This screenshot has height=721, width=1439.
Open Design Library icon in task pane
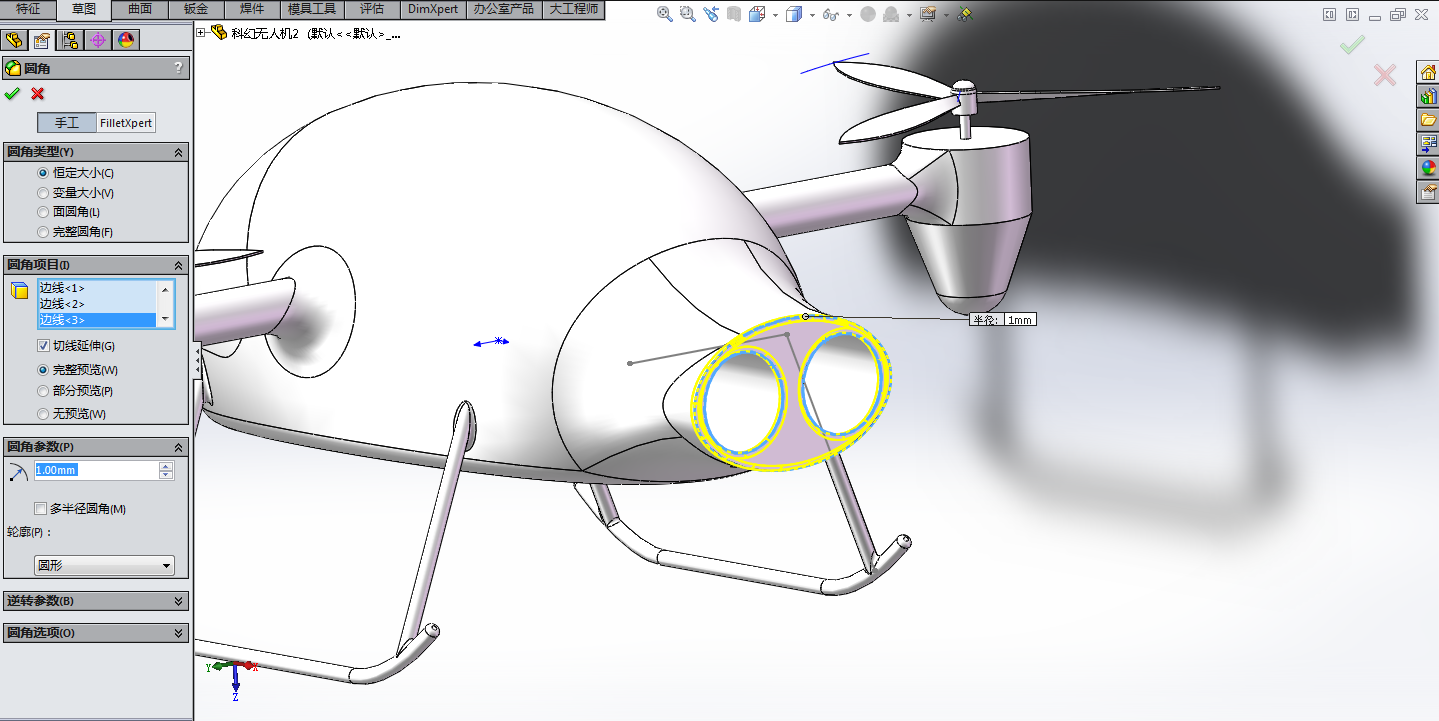tap(1428, 96)
